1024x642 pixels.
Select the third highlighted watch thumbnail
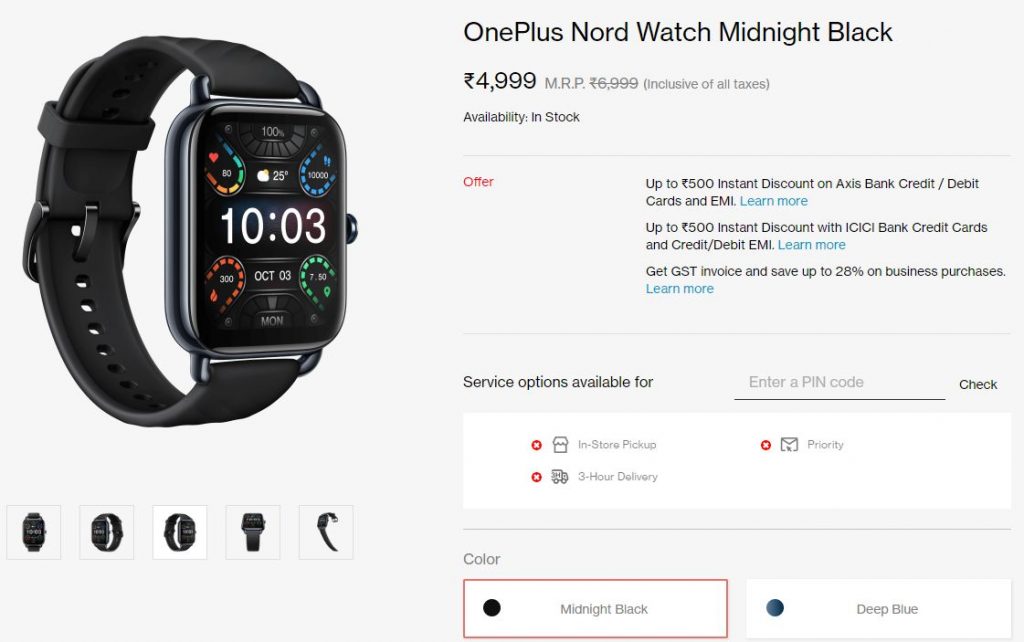180,532
